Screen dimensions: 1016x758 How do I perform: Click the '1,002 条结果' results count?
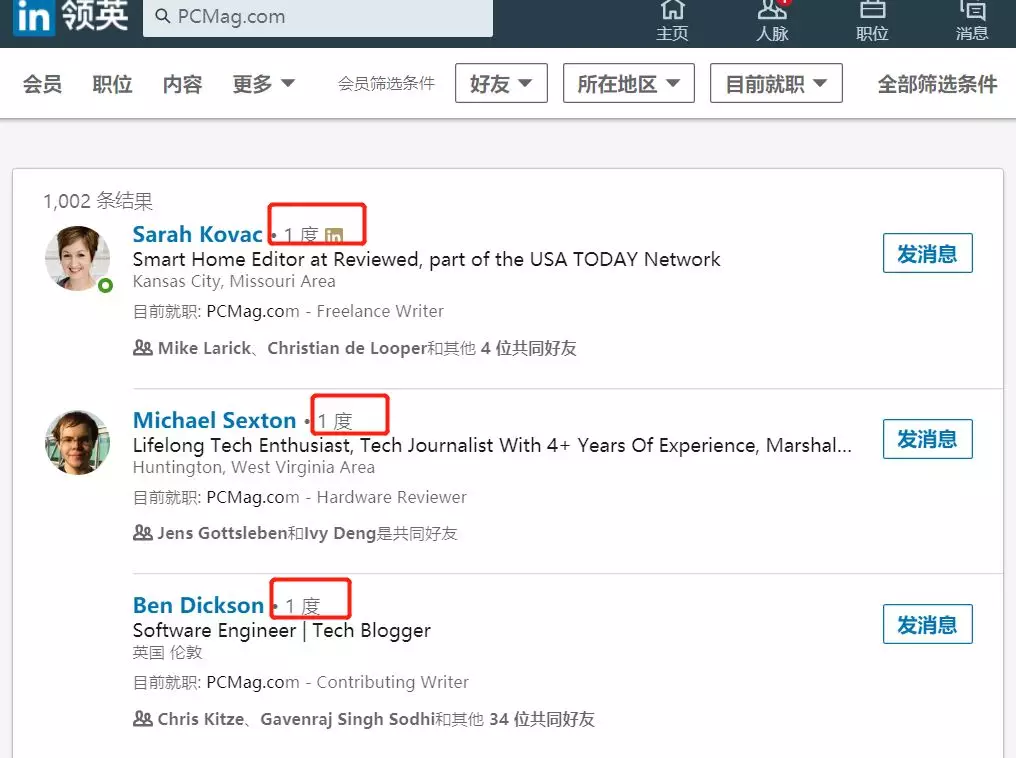point(98,201)
